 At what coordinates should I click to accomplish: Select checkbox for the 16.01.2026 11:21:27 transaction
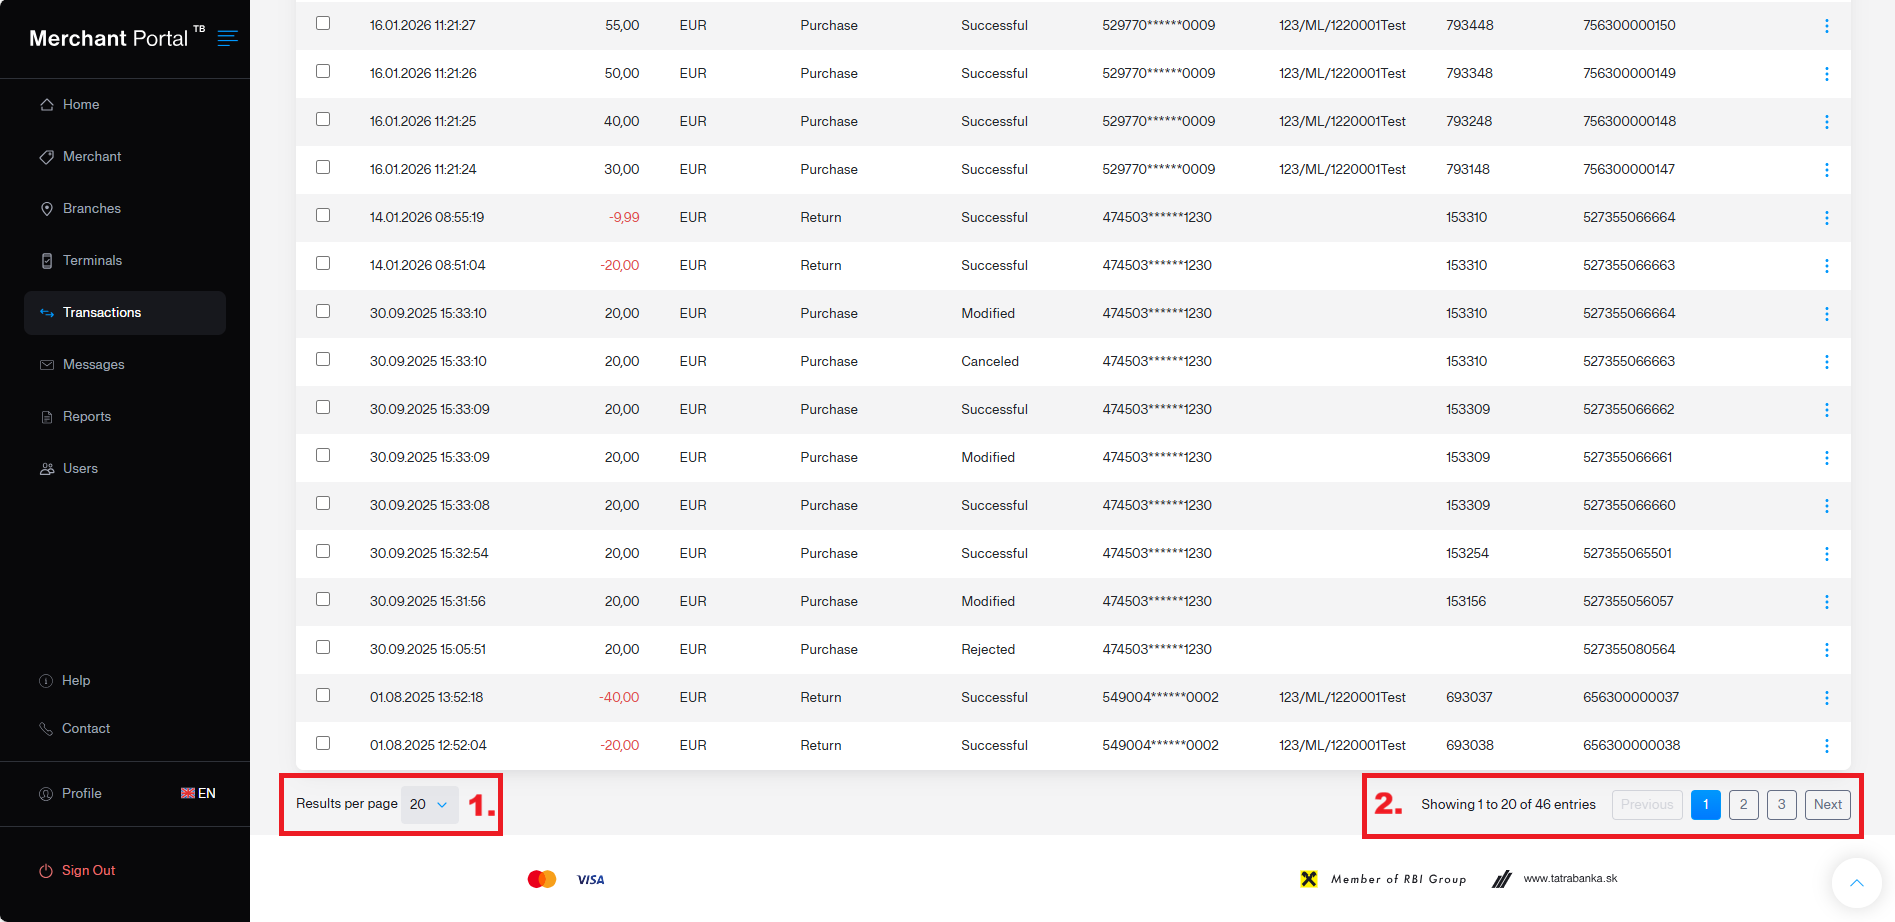pyautogui.click(x=323, y=23)
